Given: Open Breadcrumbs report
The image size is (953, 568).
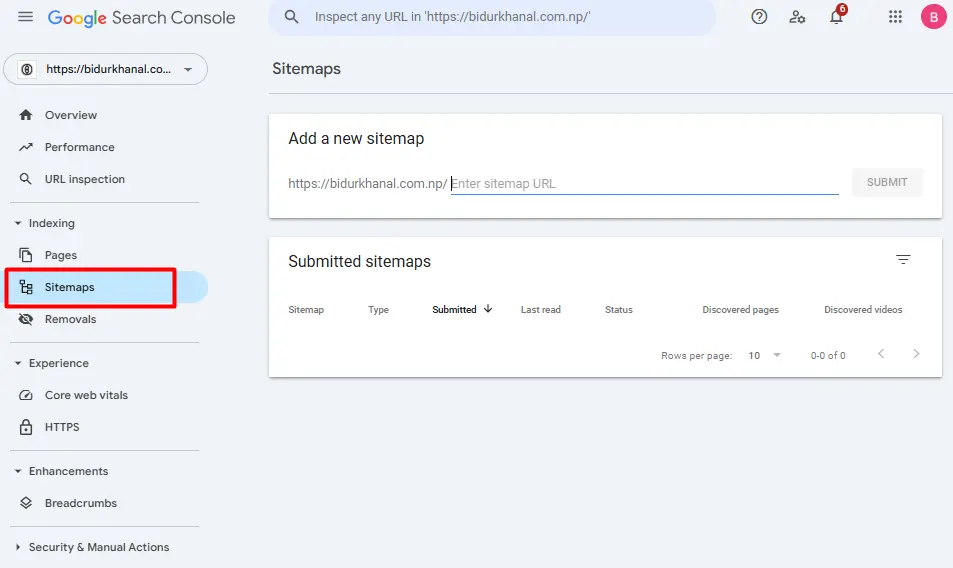Looking at the screenshot, I should pyautogui.click(x=81, y=503).
